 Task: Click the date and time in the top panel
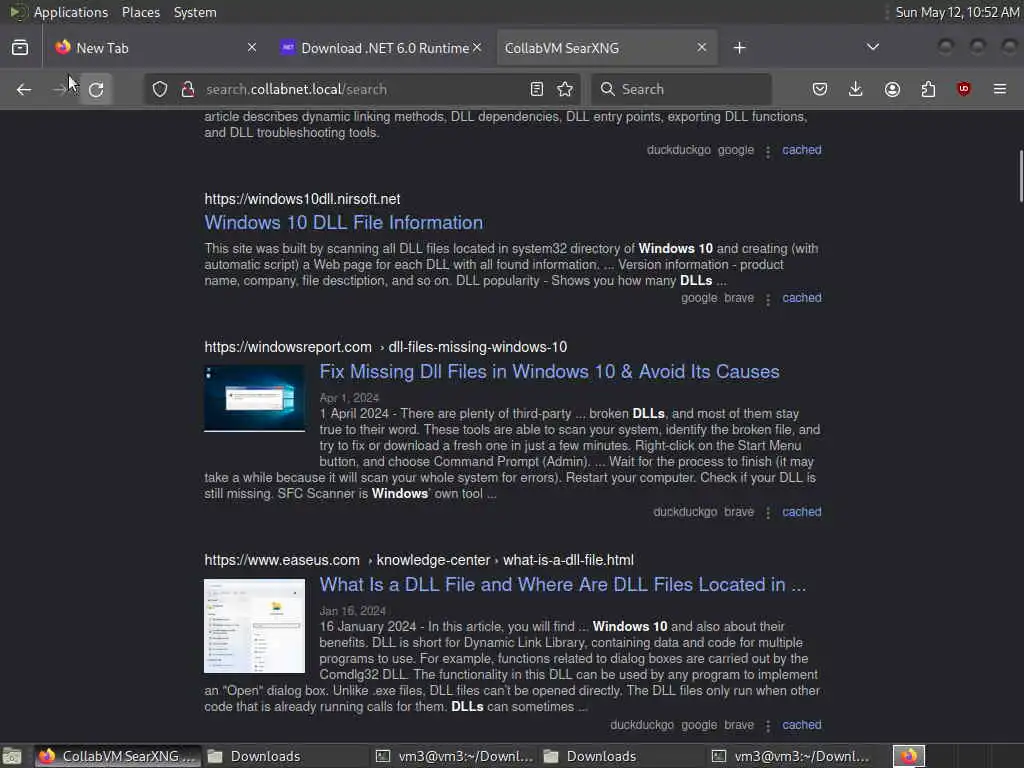click(957, 12)
